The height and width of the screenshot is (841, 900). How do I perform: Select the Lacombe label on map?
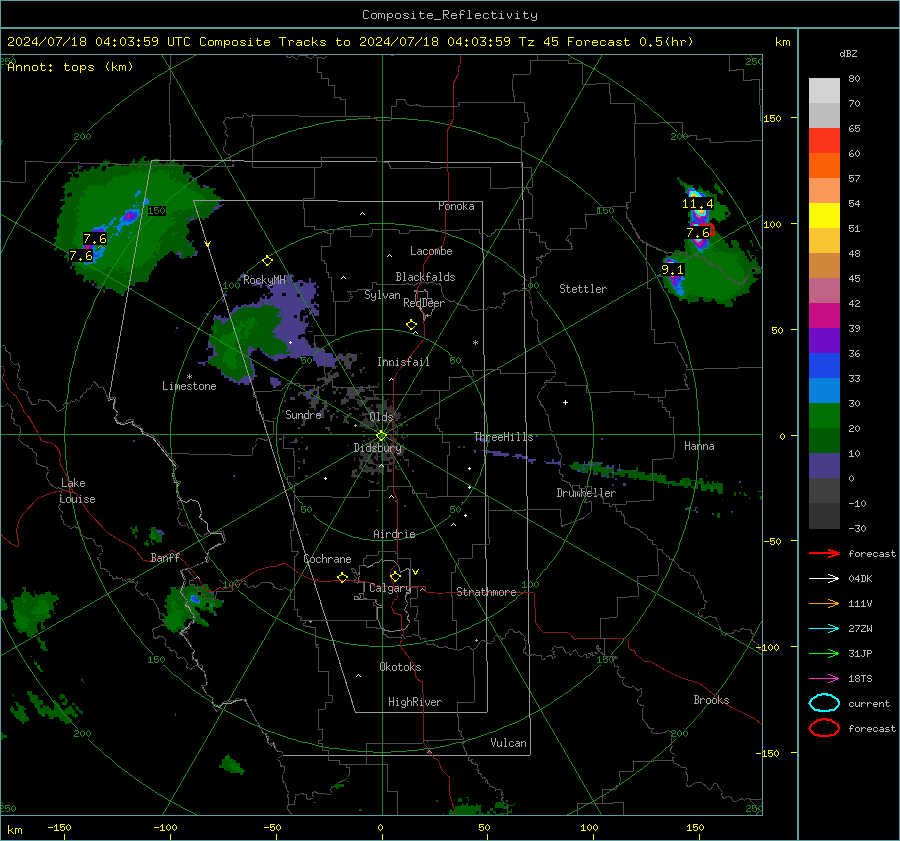431,251
